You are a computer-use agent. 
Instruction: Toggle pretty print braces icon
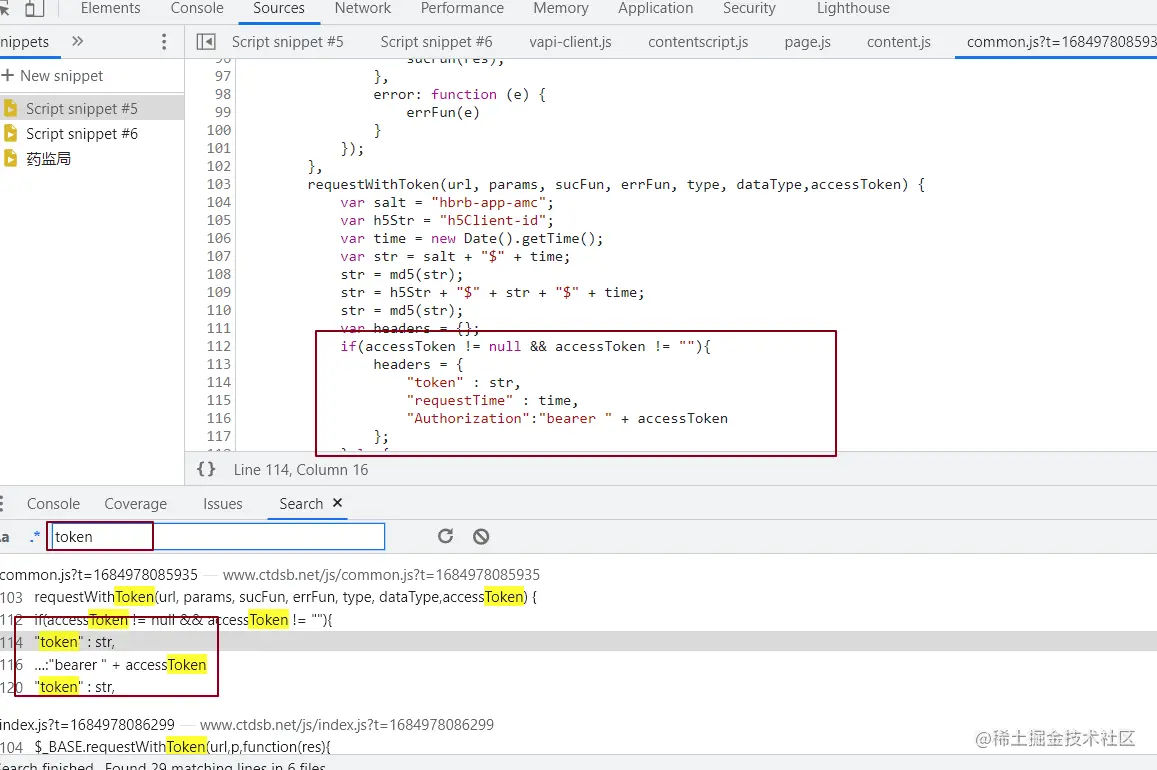tap(206, 469)
